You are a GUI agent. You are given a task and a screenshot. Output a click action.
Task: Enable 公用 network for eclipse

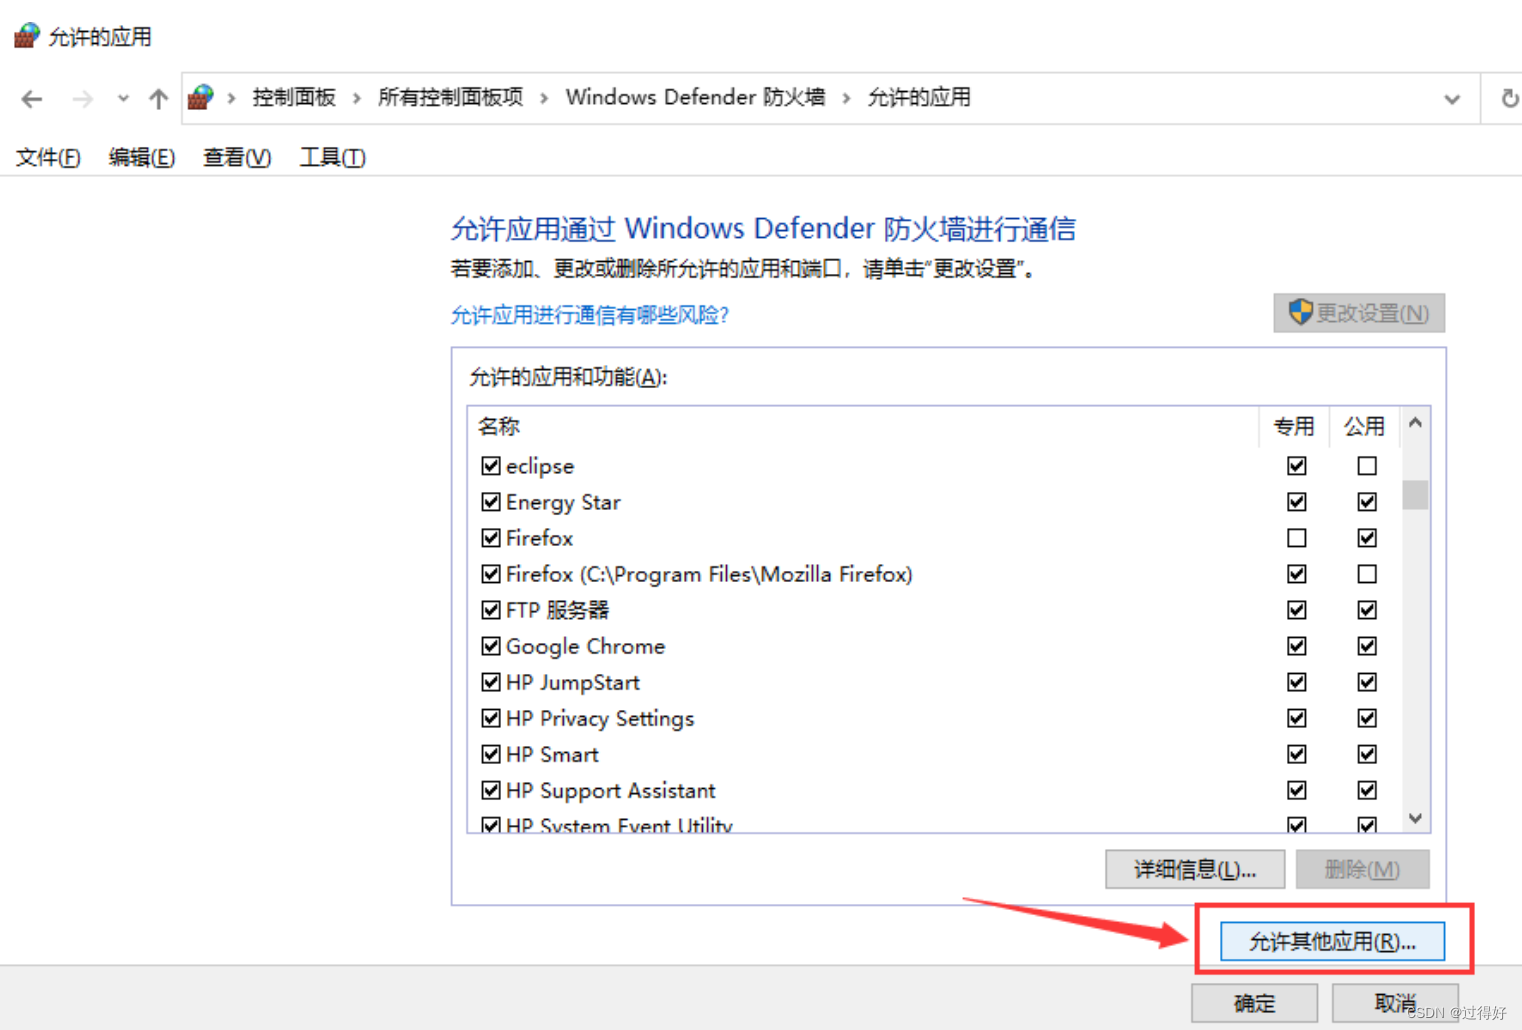(1367, 466)
